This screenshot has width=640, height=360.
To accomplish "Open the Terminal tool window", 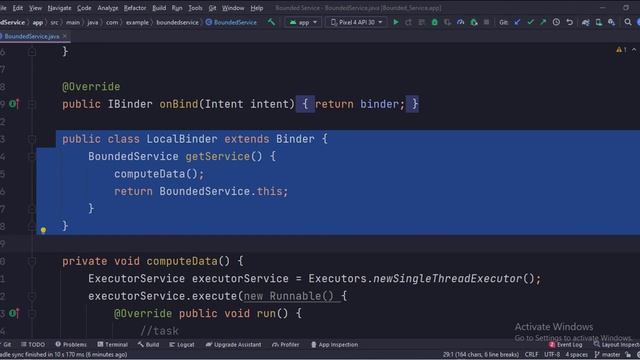I will pos(113,344).
